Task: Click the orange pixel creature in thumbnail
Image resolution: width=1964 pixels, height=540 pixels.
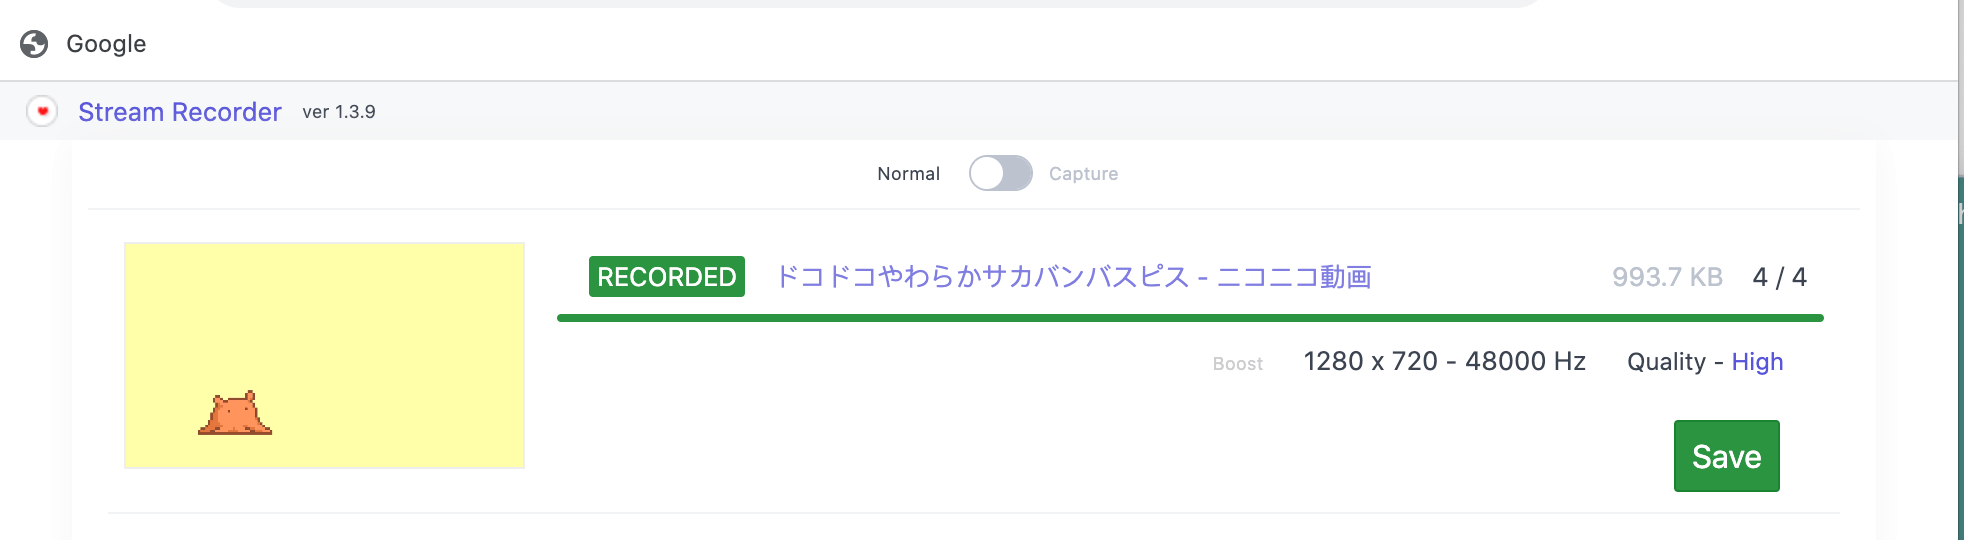Action: 235,414
